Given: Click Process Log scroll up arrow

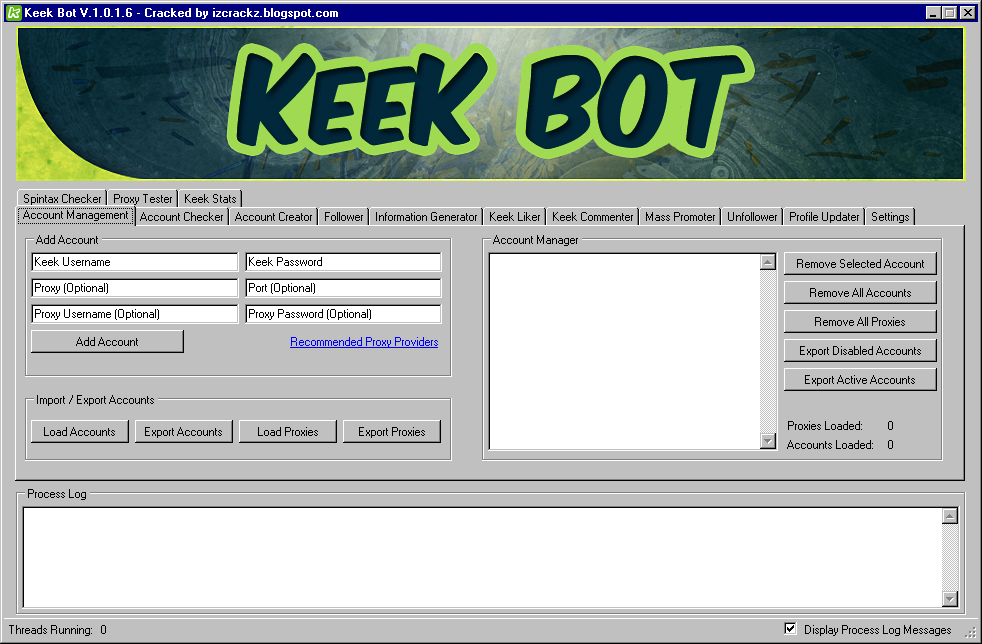Looking at the screenshot, I should 950,516.
